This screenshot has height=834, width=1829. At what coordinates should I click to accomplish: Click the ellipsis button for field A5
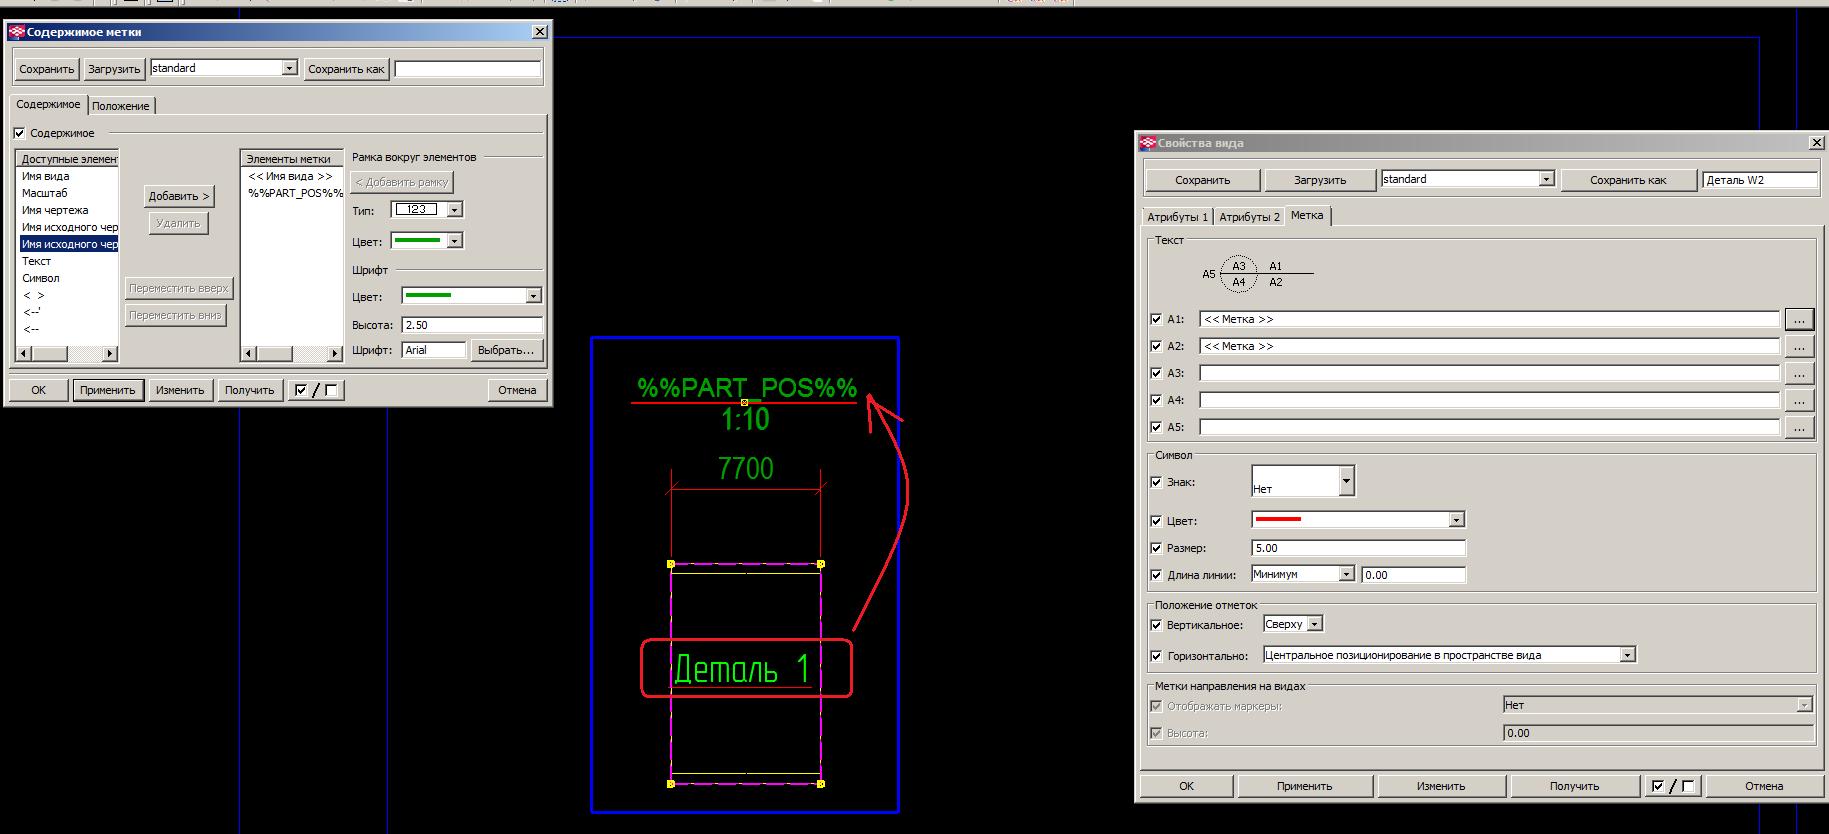pos(1799,428)
